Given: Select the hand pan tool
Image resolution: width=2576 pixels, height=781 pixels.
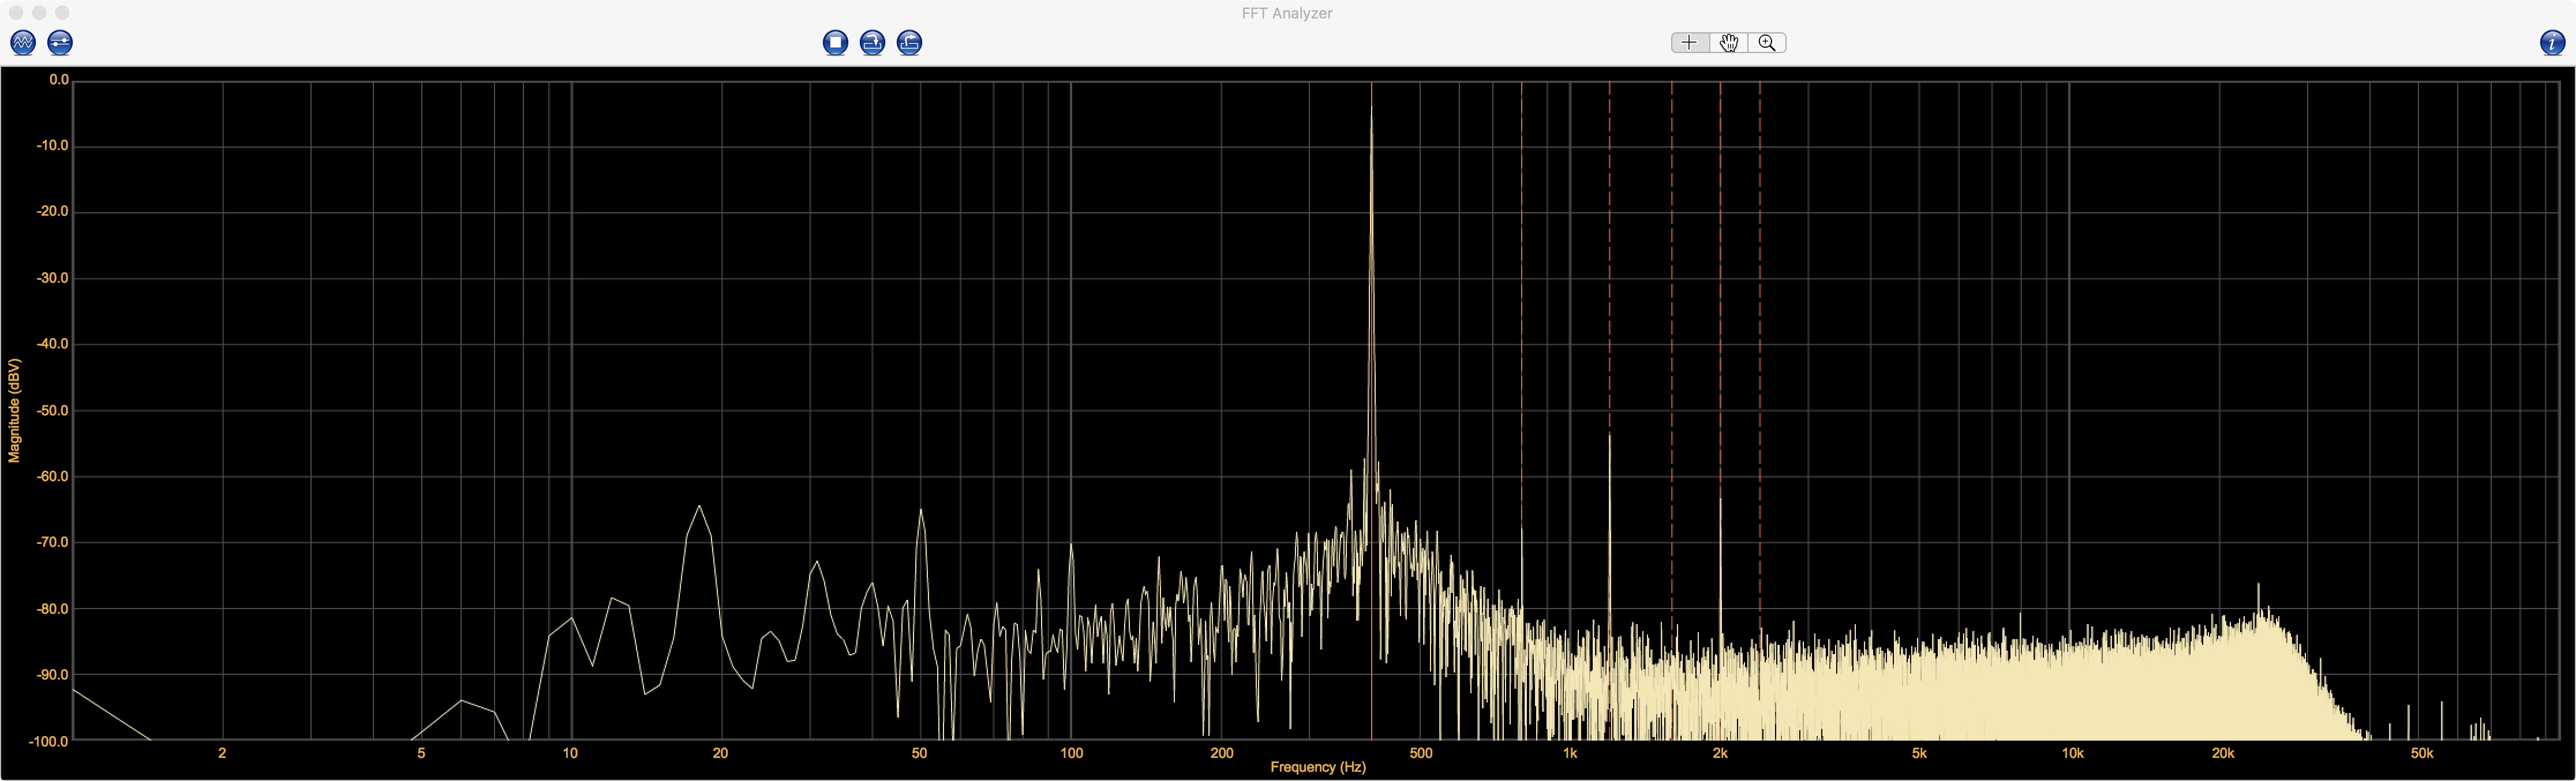Looking at the screenshot, I should click(x=1728, y=42).
